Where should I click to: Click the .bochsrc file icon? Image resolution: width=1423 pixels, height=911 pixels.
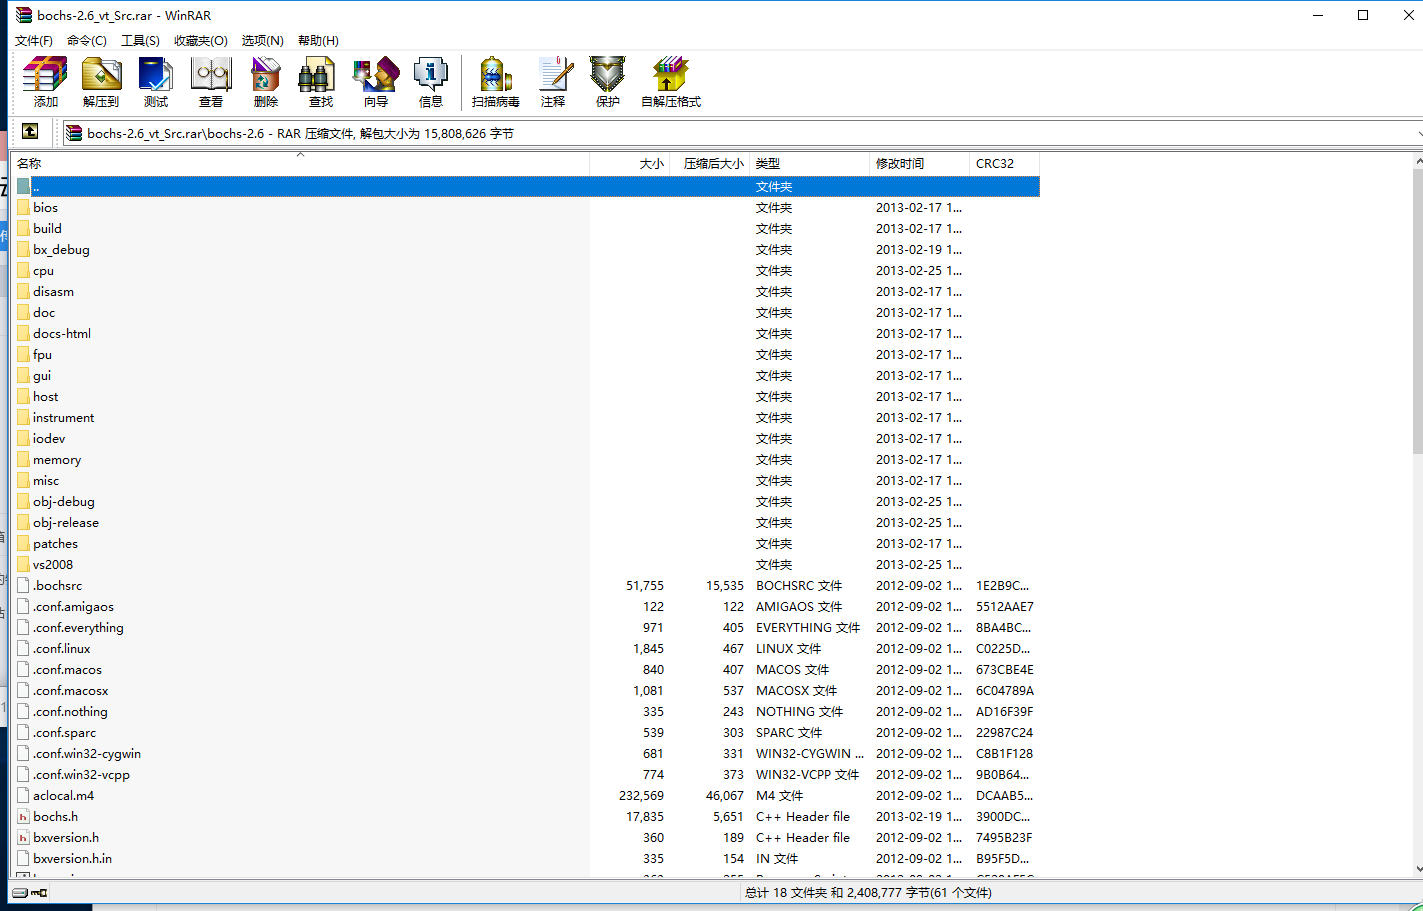click(23, 586)
